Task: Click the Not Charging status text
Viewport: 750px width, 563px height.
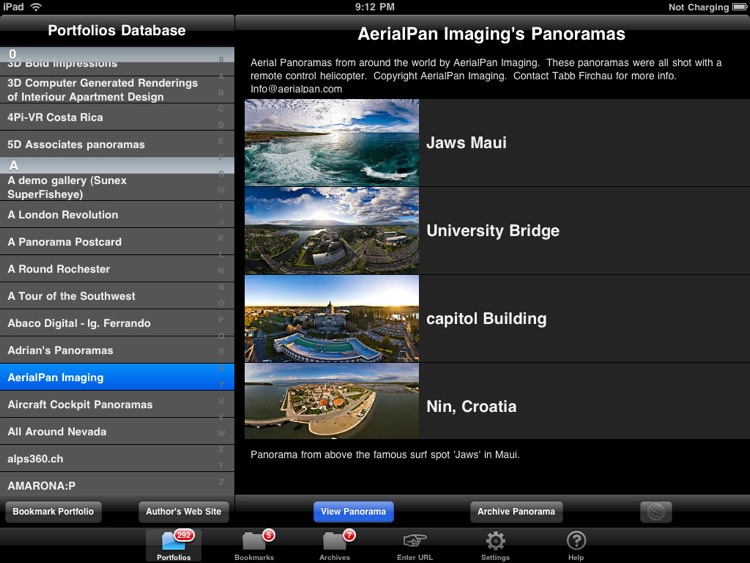Action: (x=698, y=7)
